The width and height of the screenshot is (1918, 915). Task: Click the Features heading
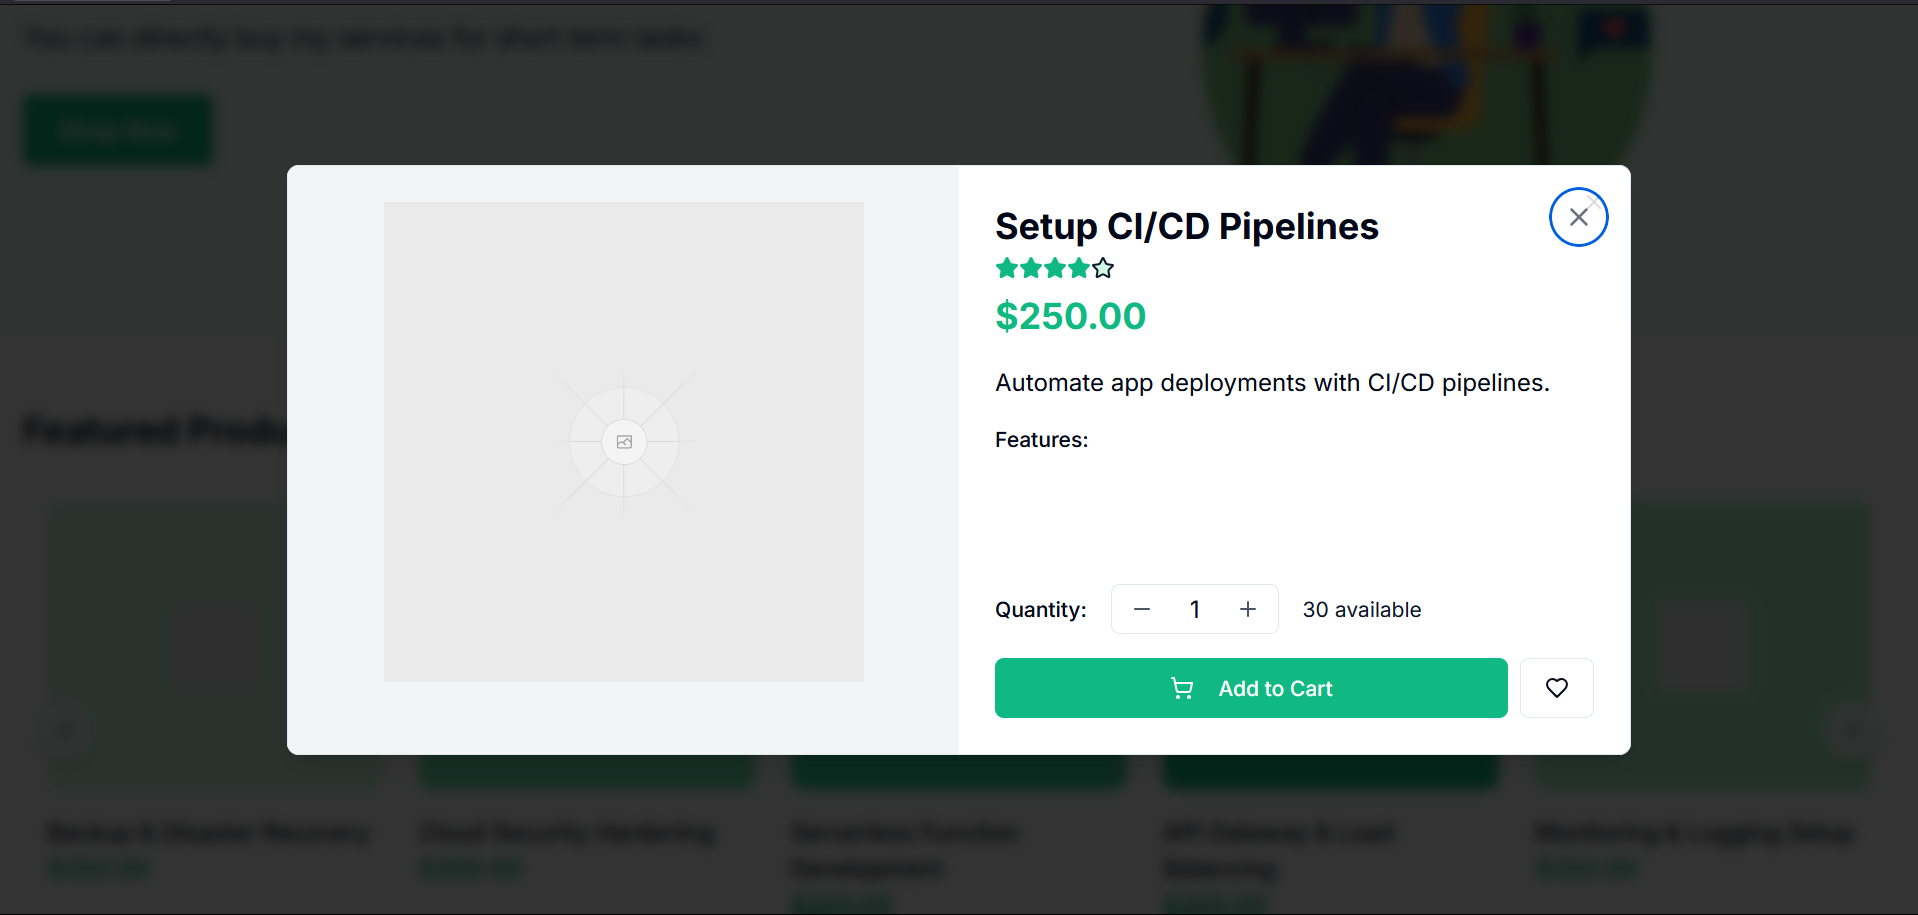pos(1041,440)
